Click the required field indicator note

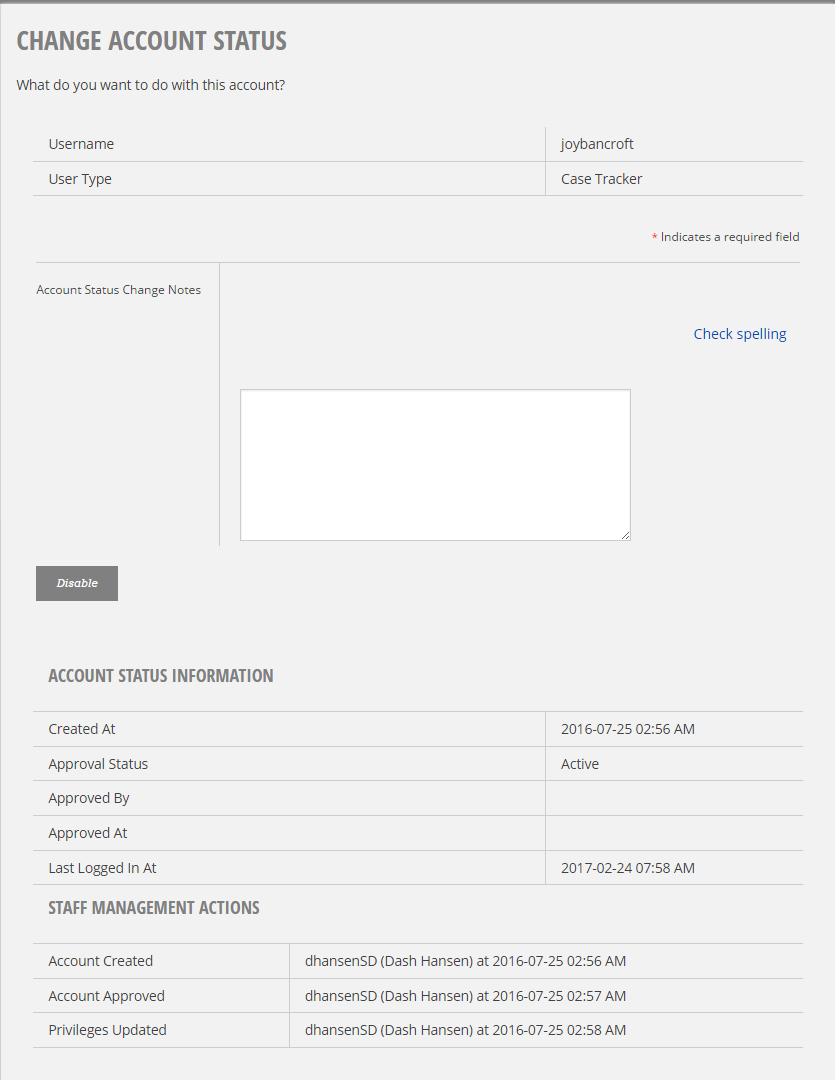click(725, 237)
